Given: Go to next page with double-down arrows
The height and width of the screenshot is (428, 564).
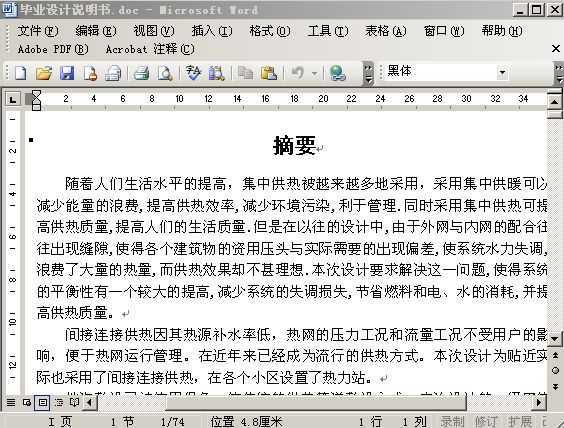Looking at the screenshot, I should pyautogui.click(x=555, y=387).
